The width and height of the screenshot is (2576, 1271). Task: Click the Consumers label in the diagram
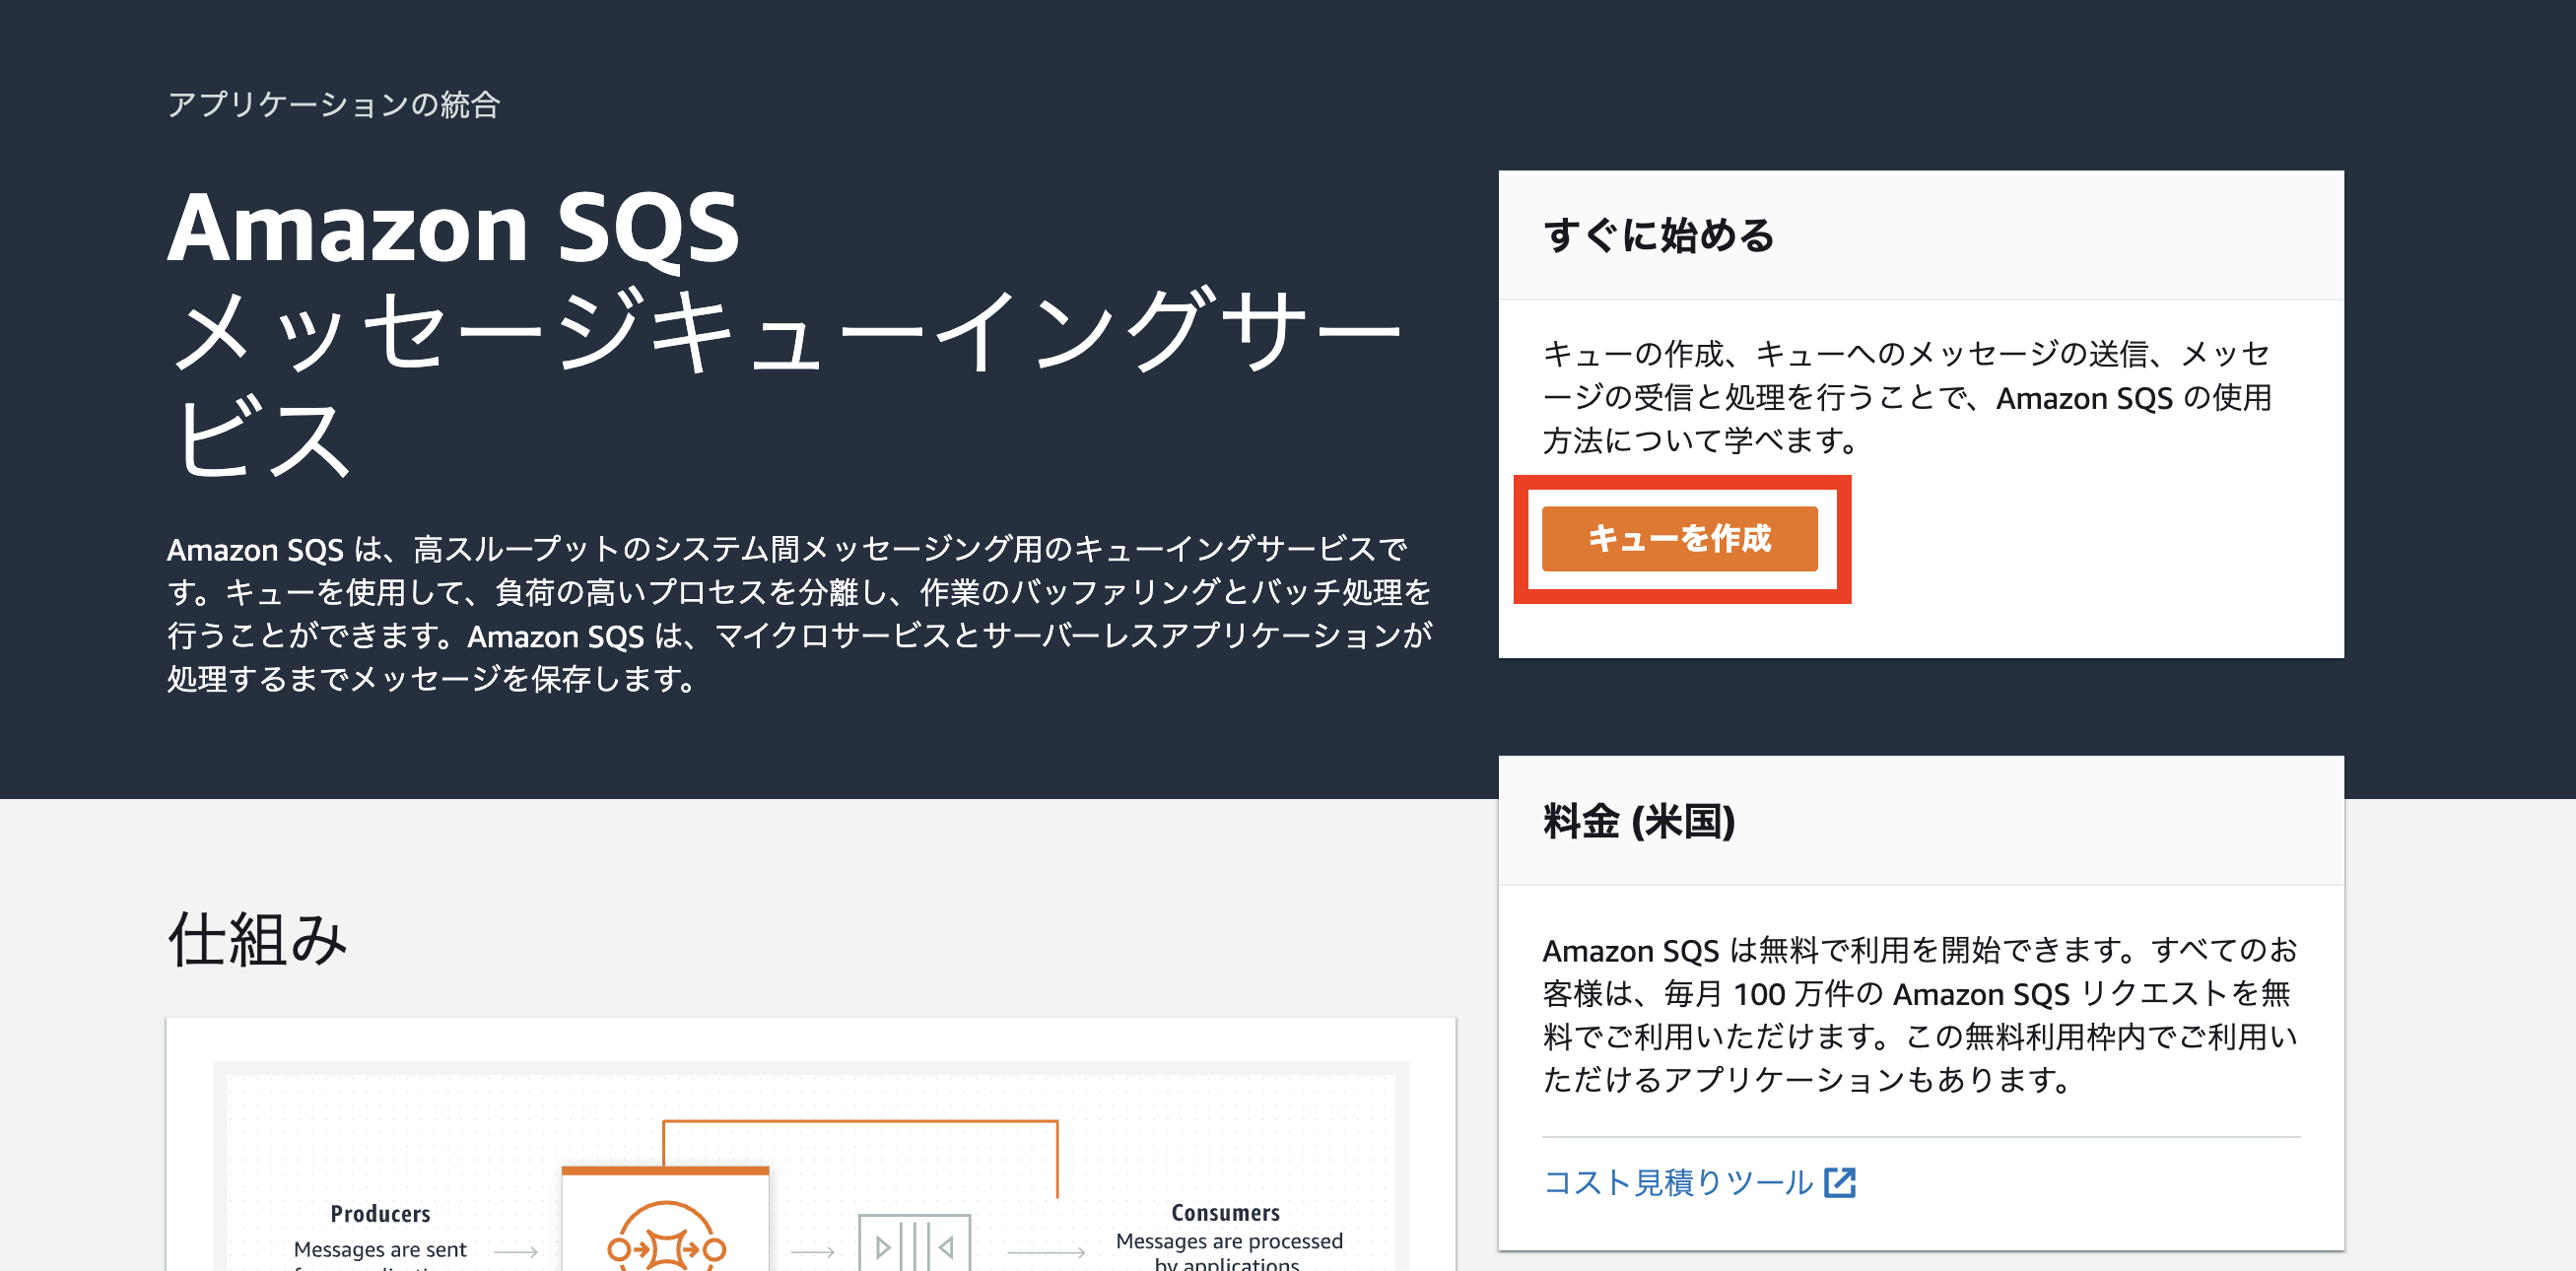coord(1225,1213)
